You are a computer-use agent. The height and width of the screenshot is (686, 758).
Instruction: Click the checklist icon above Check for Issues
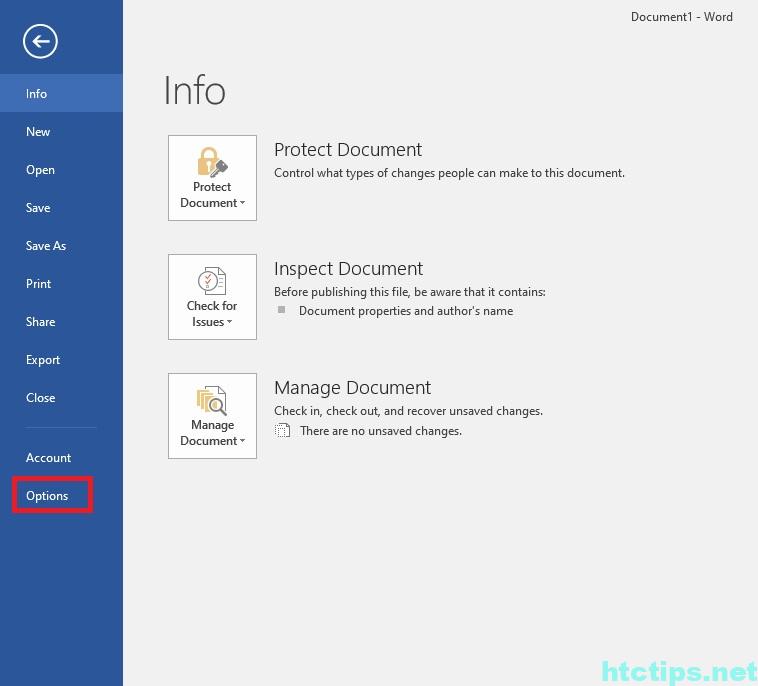212,281
